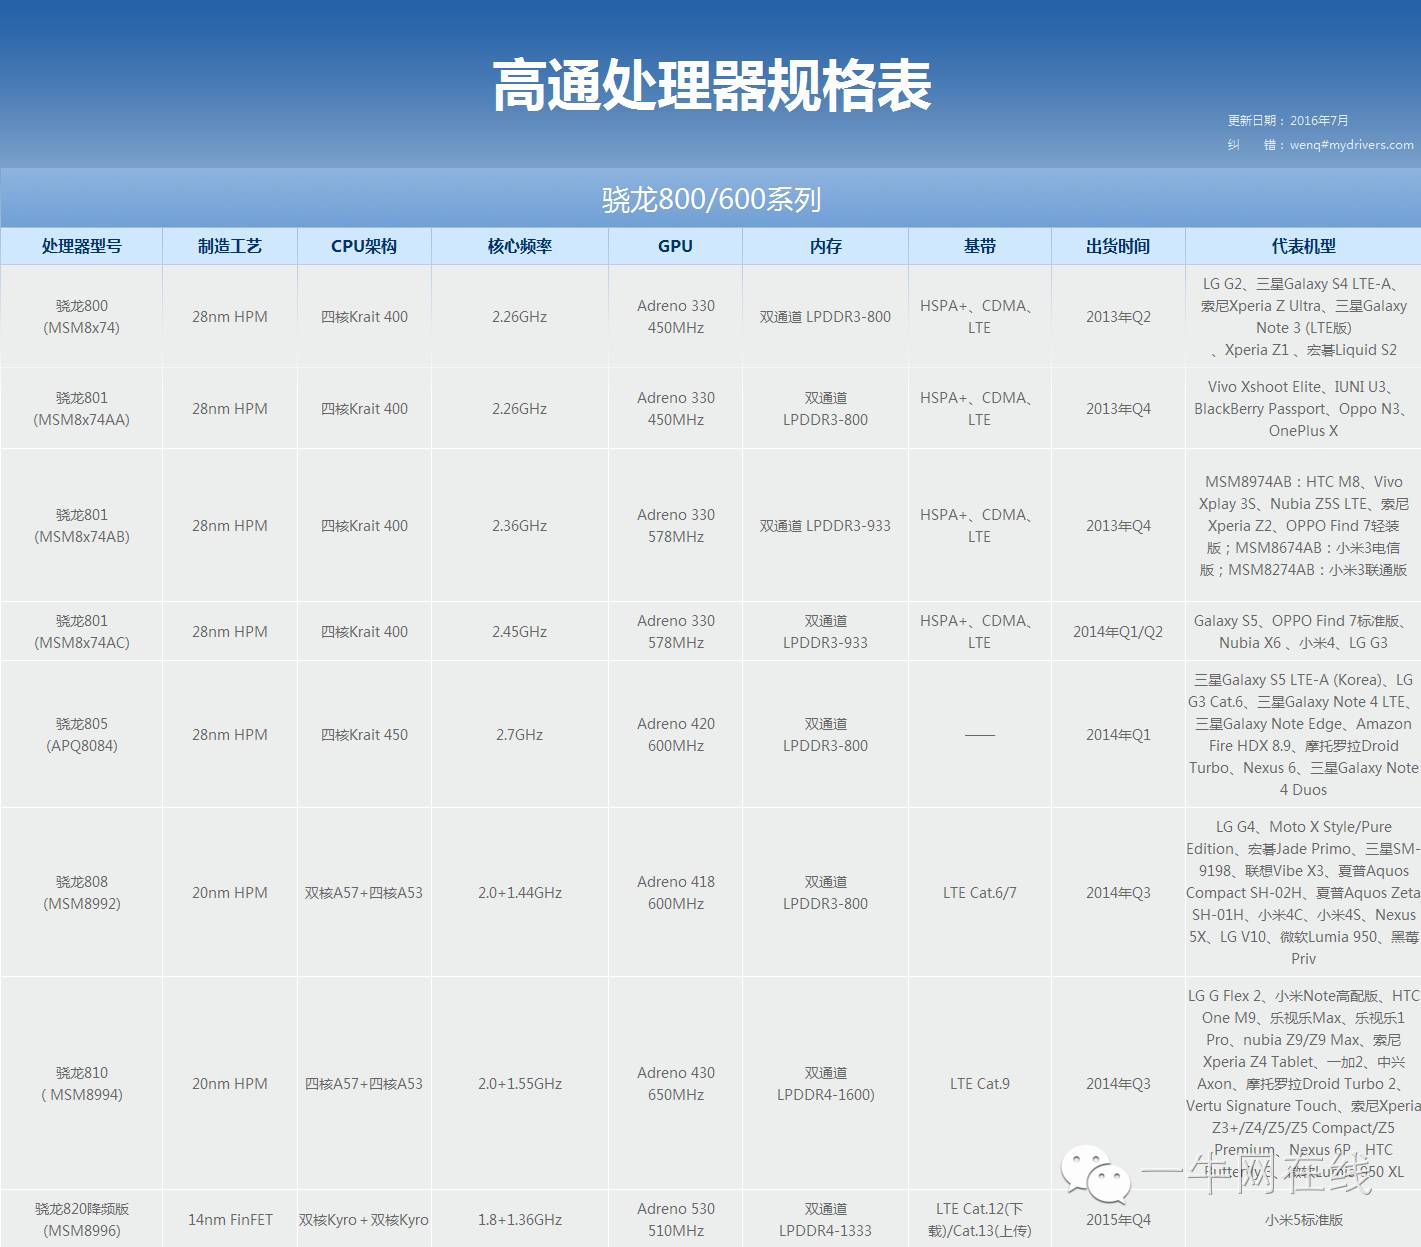This screenshot has height=1247, width=1421.
Task: Click the 制造工艺 column header
Action: (230, 246)
